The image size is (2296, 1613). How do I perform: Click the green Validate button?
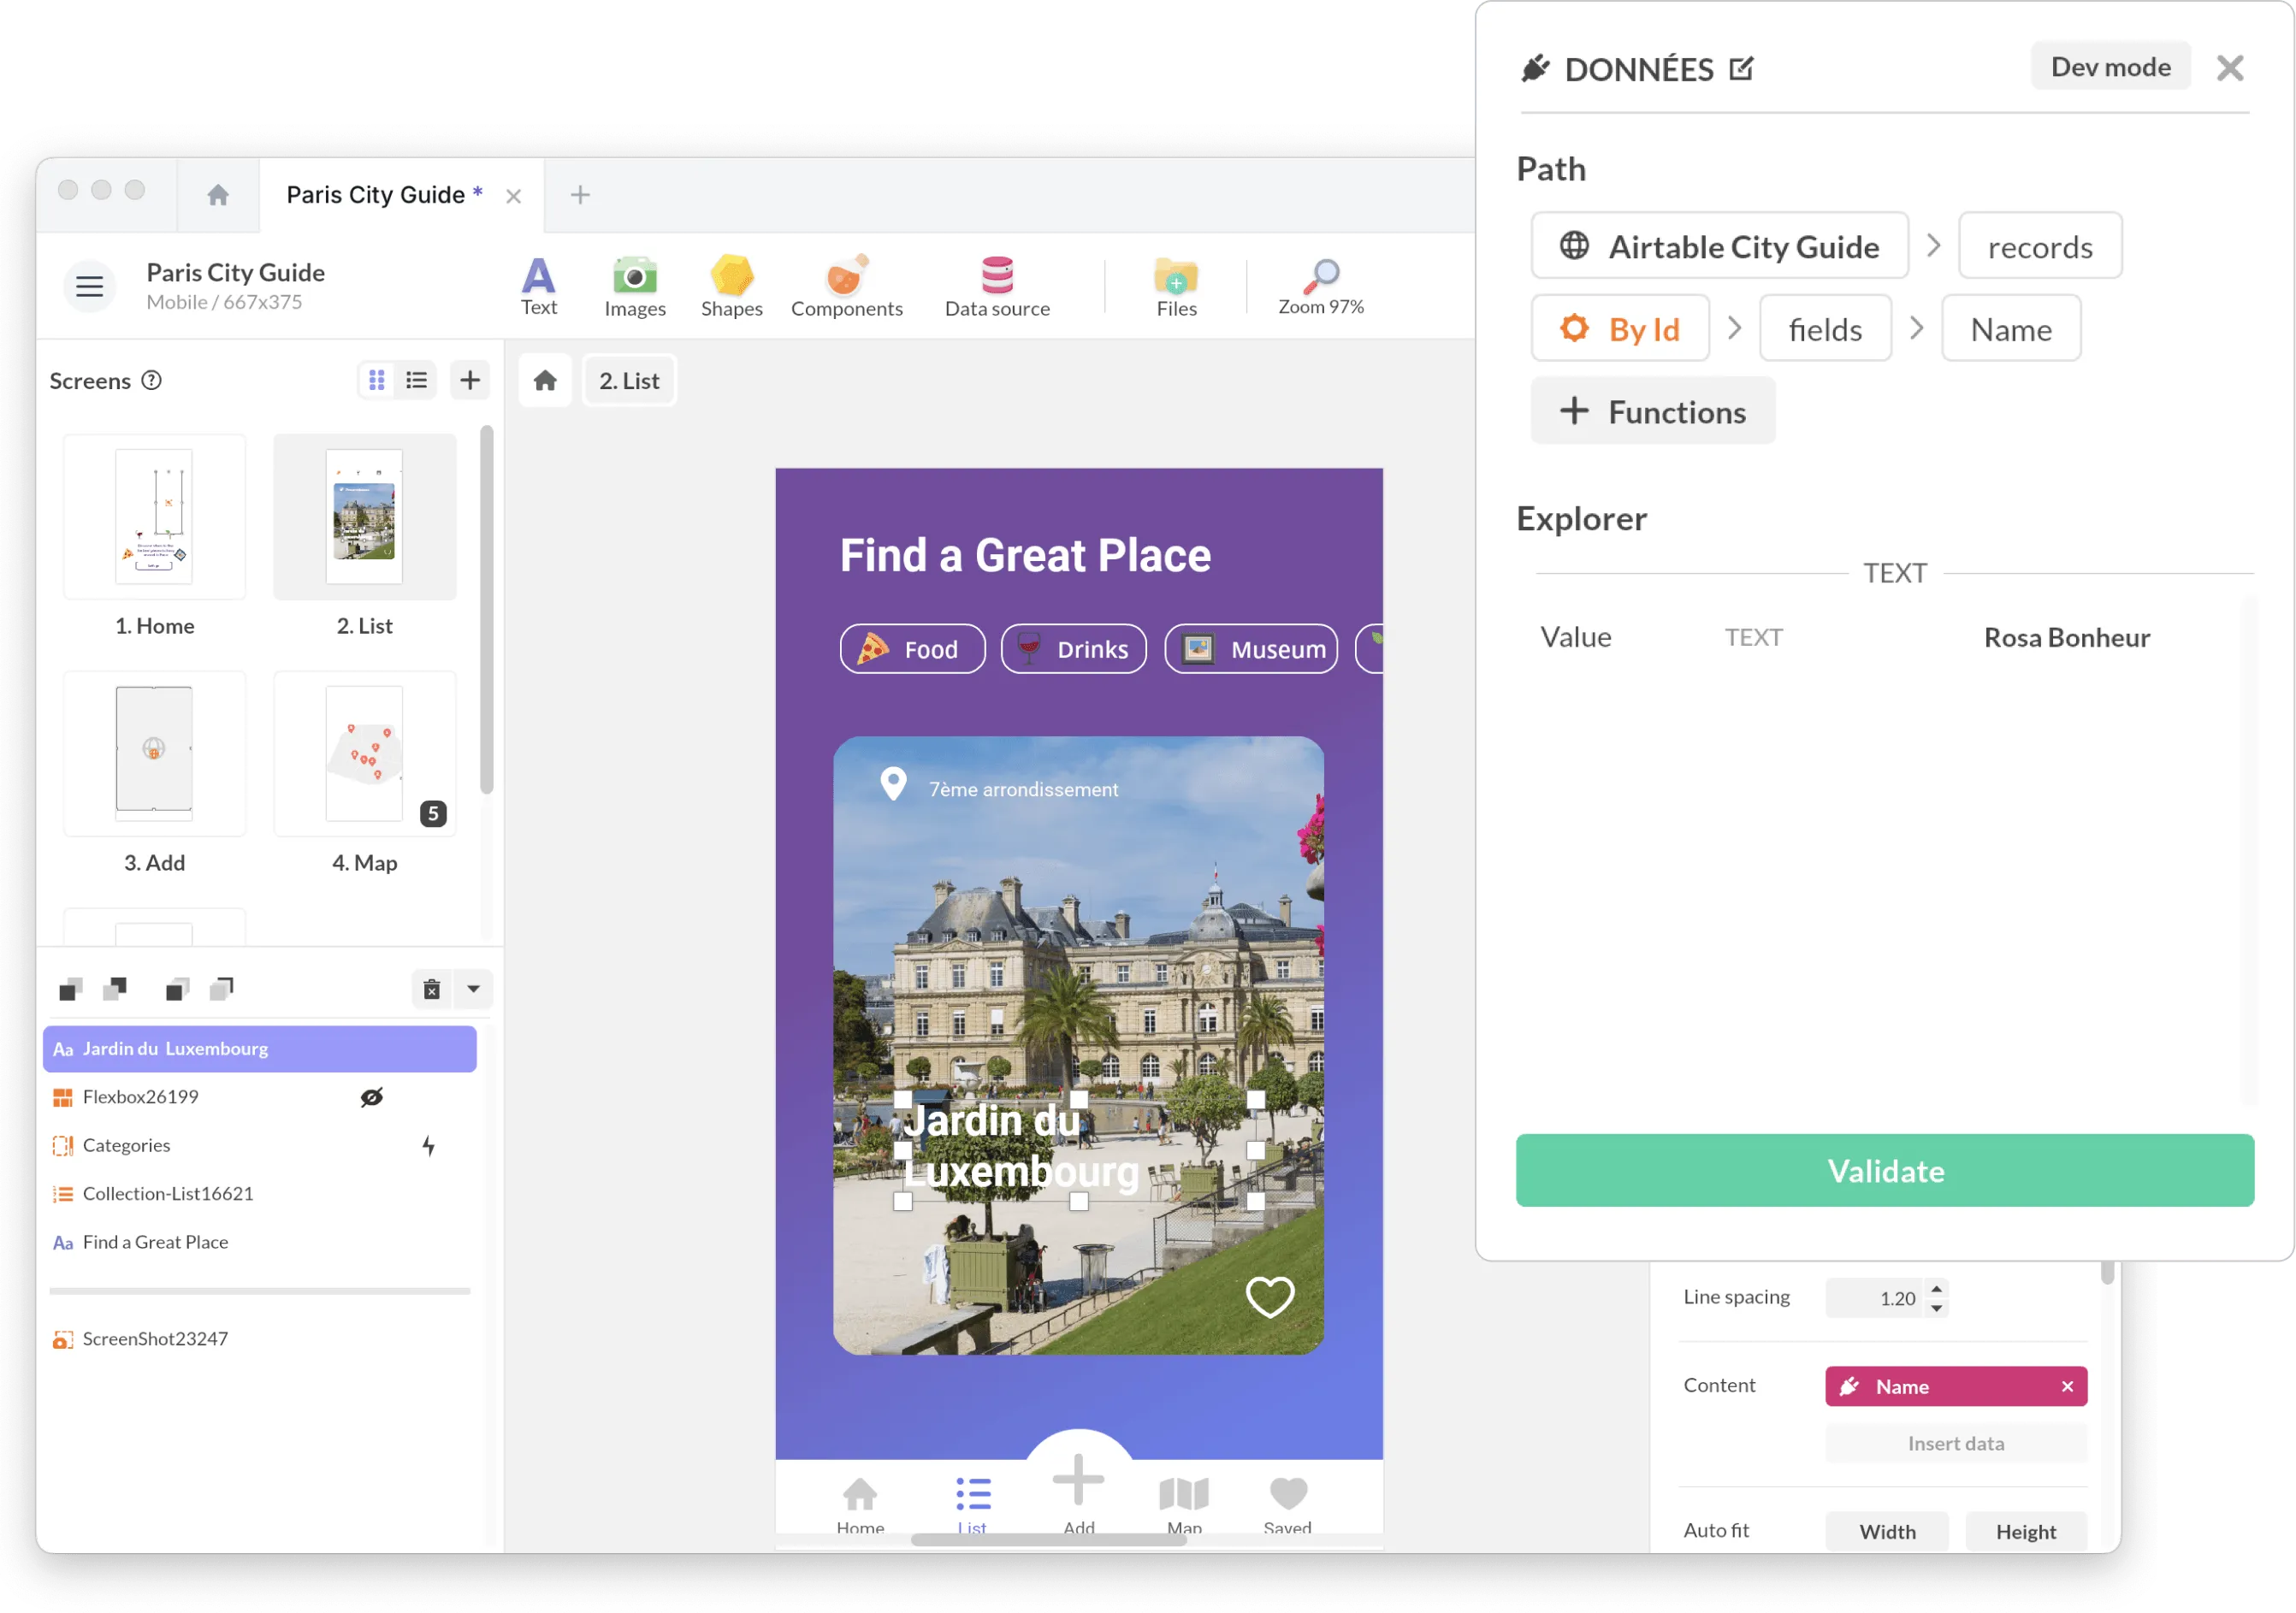click(x=1884, y=1170)
